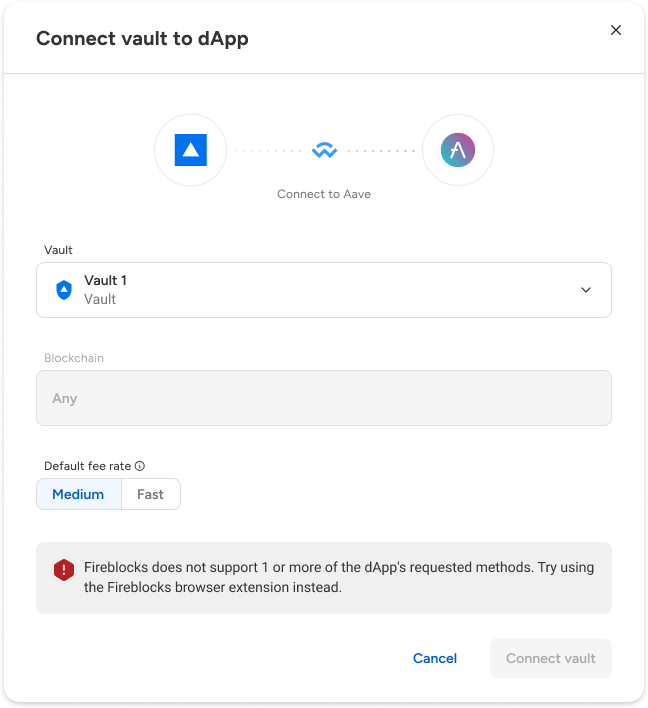Screen dimensions: 648x708
Task: Click the WalletConnect icon between the logos
Action: (324, 150)
